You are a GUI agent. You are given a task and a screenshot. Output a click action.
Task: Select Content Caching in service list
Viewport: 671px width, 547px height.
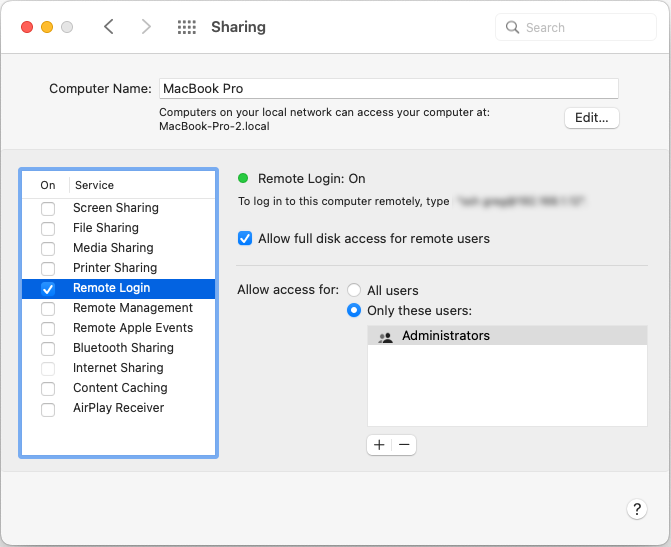coord(120,388)
